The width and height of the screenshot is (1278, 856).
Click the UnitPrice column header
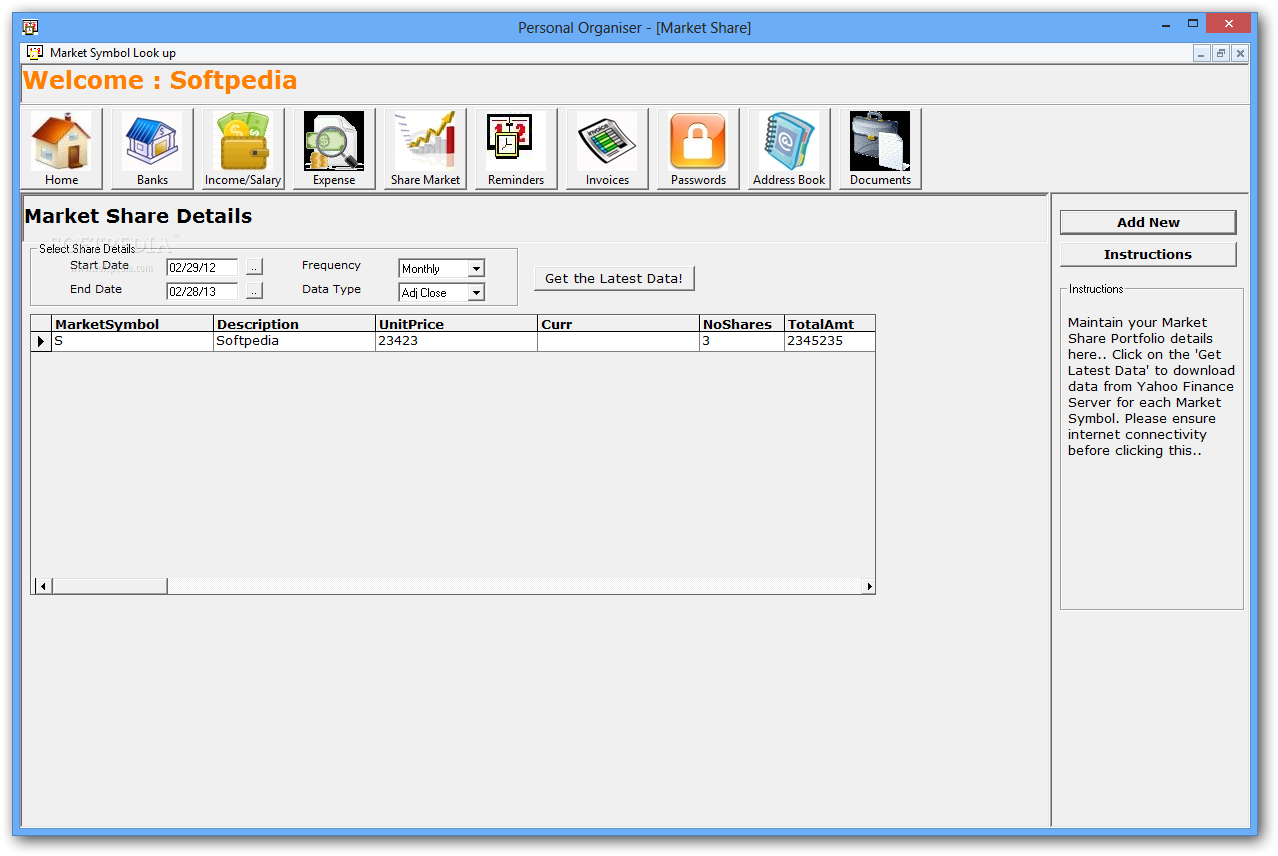click(x=457, y=324)
